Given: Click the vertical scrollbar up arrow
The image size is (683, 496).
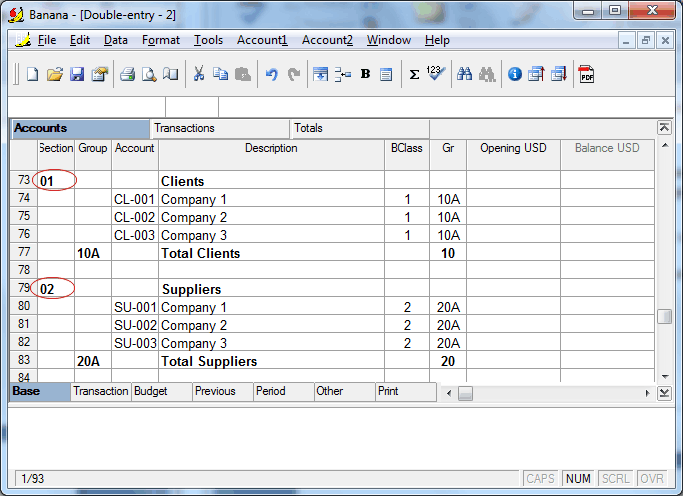Looking at the screenshot, I should pos(665,145).
